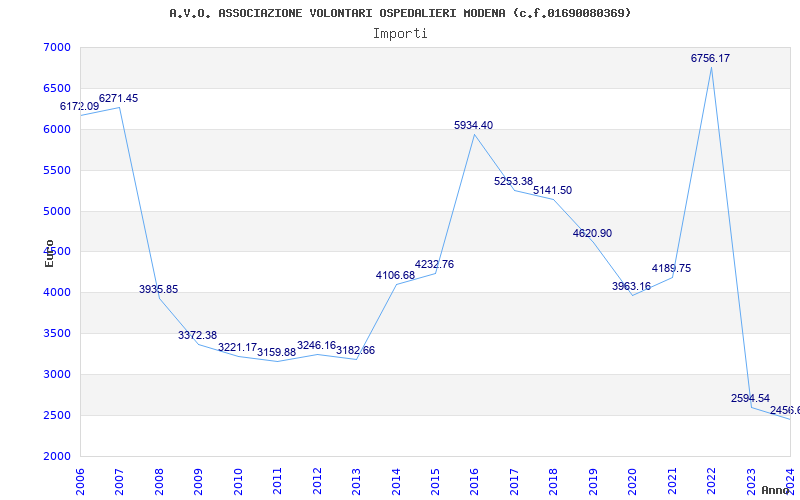Click y-axis tick 3000
This screenshot has width=800, height=500.
click(57, 374)
